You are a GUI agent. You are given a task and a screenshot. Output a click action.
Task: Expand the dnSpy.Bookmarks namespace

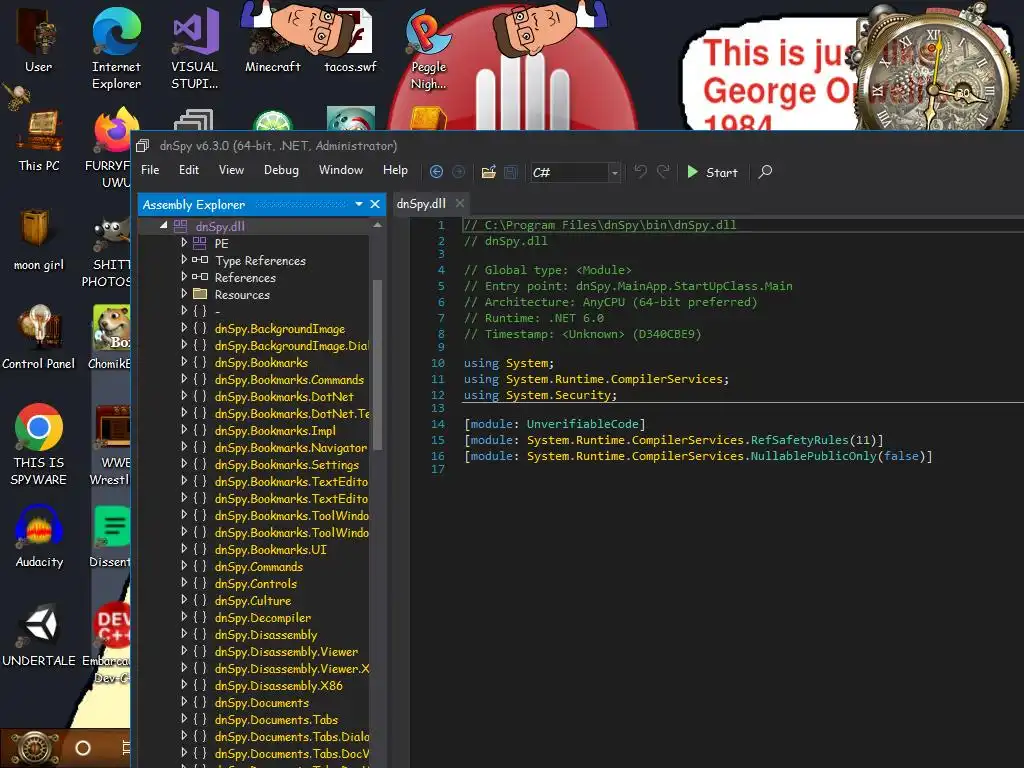184,362
